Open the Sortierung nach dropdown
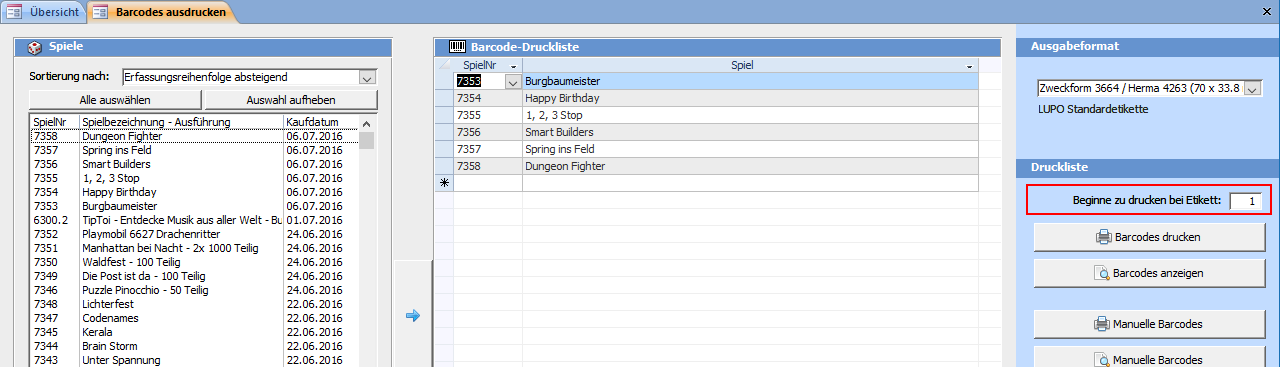This screenshot has width=1280, height=367. (367, 77)
